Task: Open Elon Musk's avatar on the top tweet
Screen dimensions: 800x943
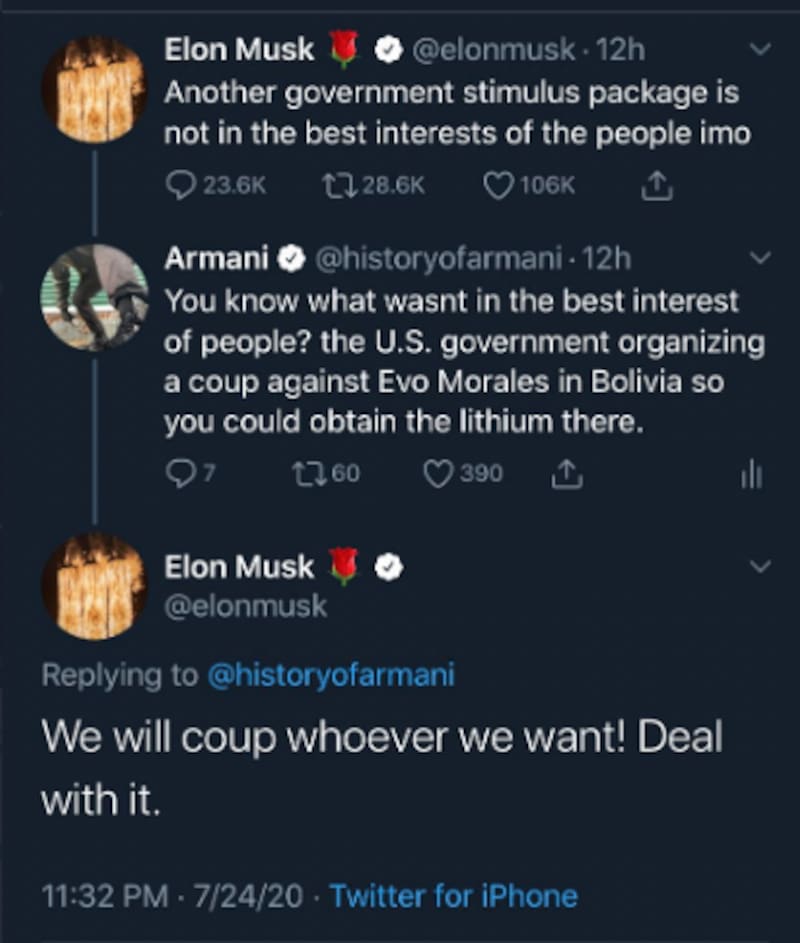Action: pyautogui.click(x=94, y=89)
